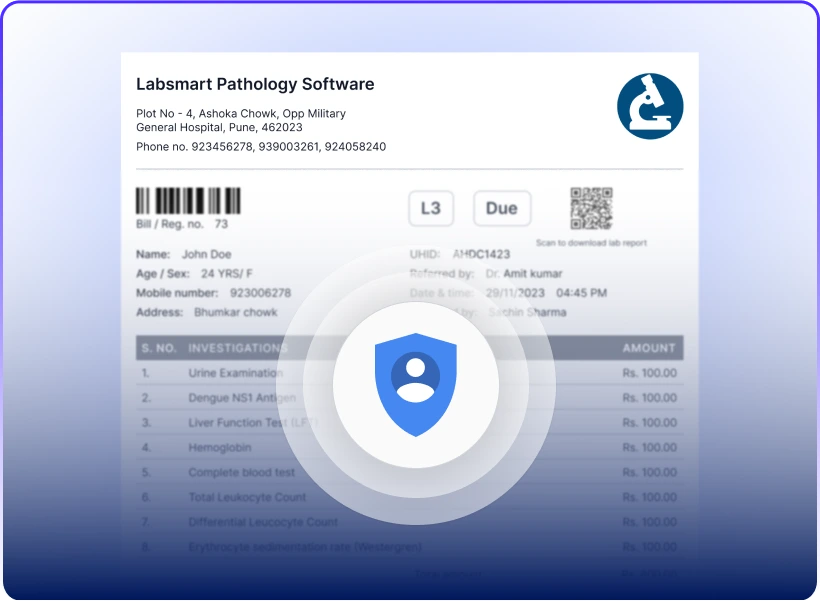Click the UHID value AHDC1423
820x601 pixels.
tap(481, 254)
